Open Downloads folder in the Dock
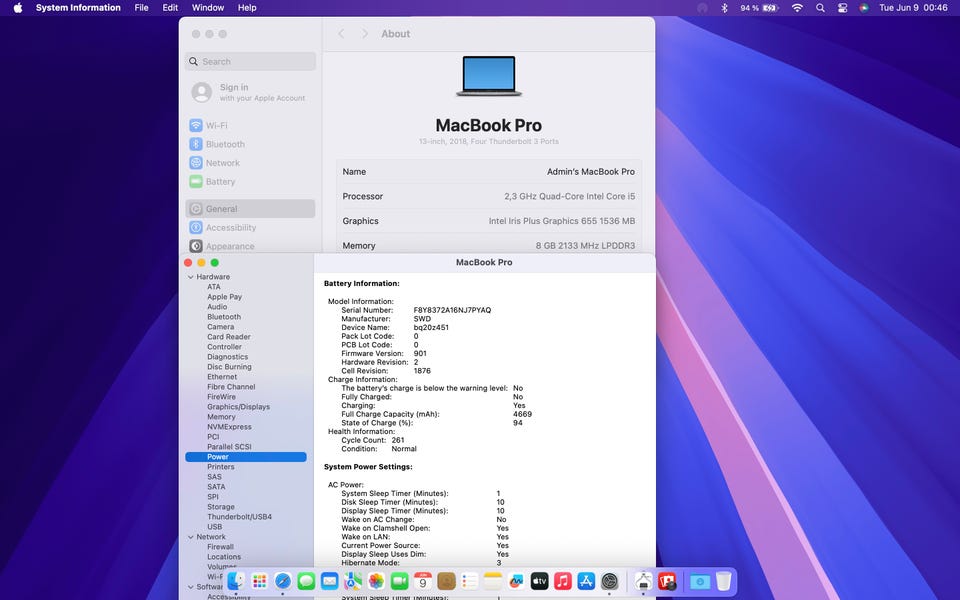The image size is (960, 600). [700, 581]
